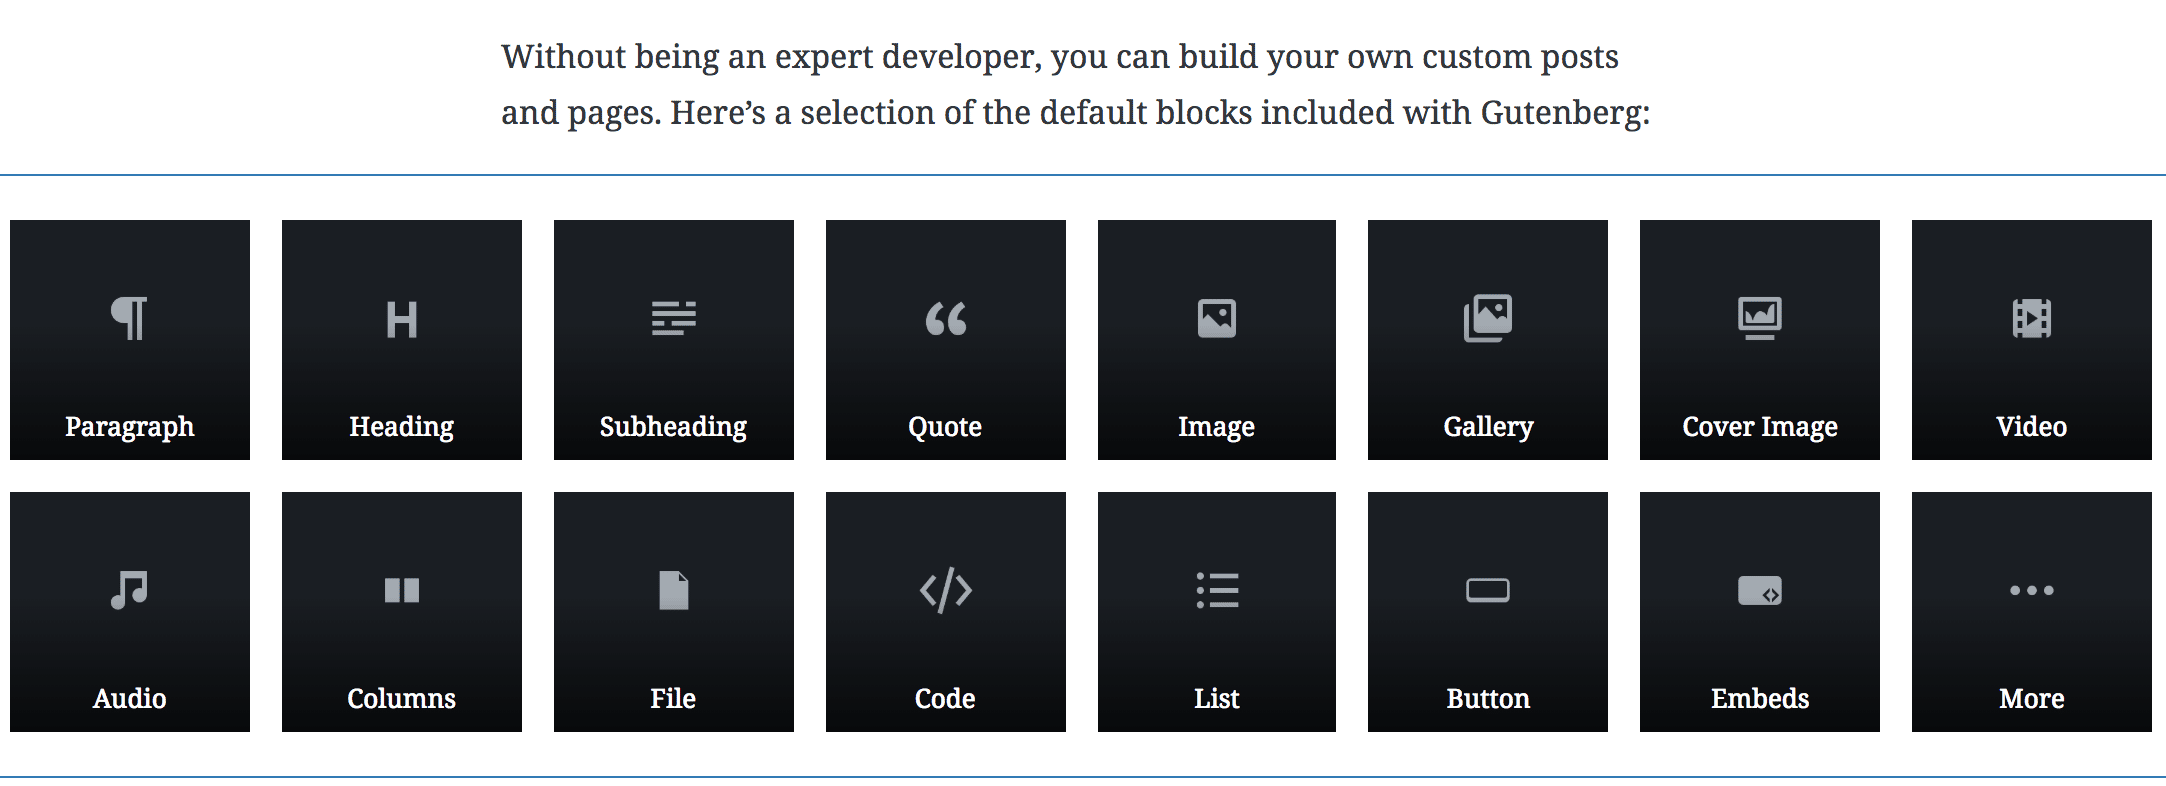
Task: Click the Image block picture icon
Action: 1217,319
